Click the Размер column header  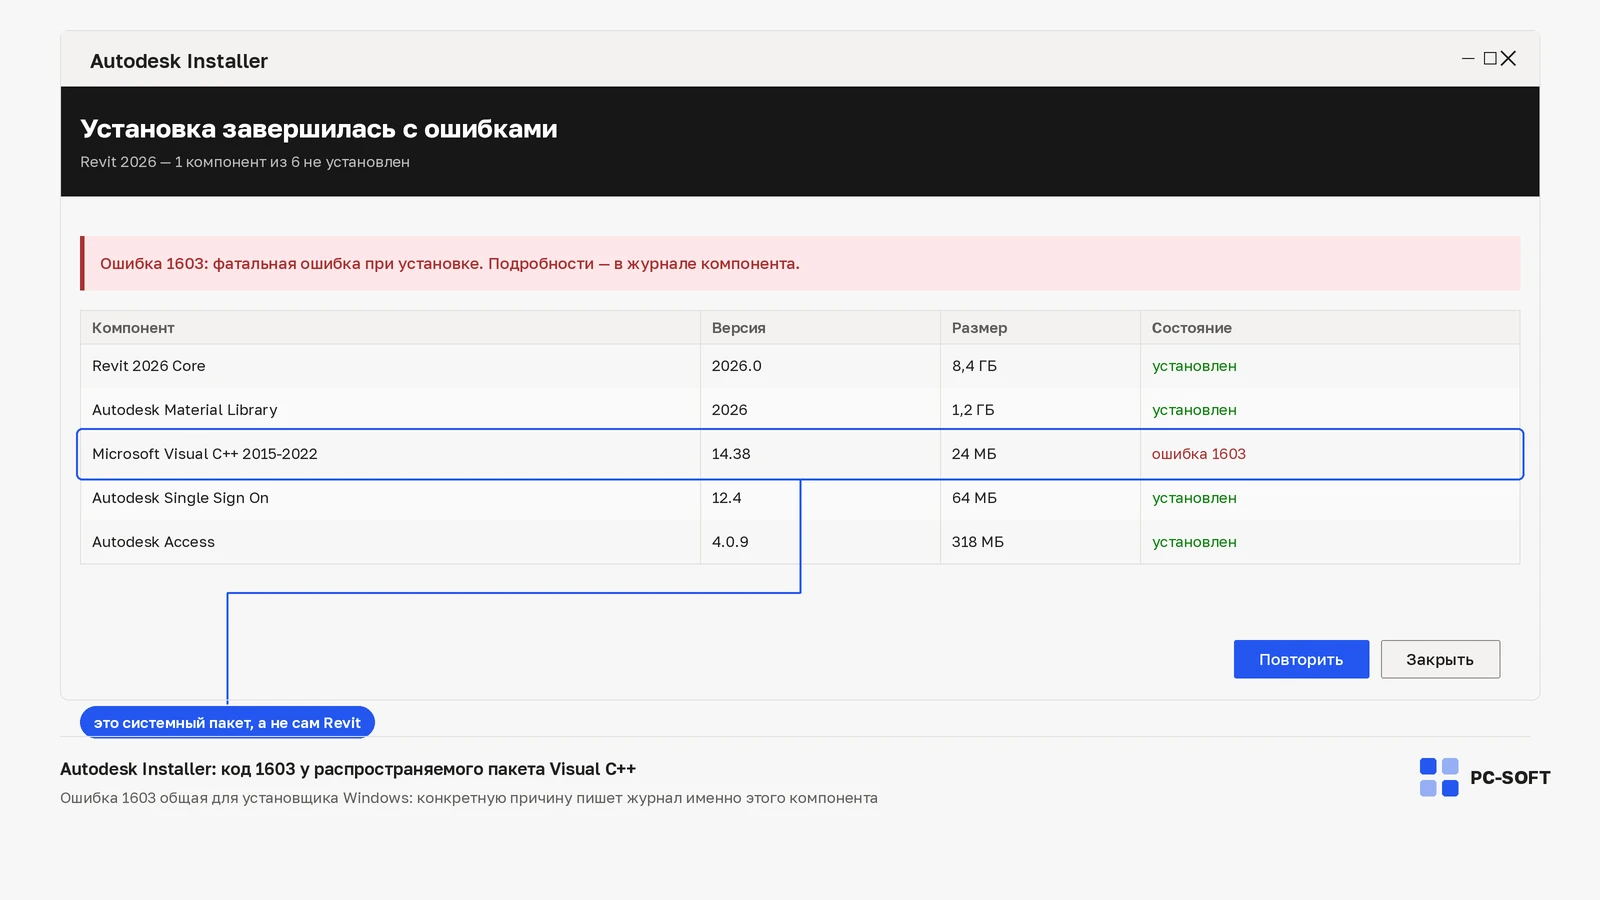(x=1040, y=328)
